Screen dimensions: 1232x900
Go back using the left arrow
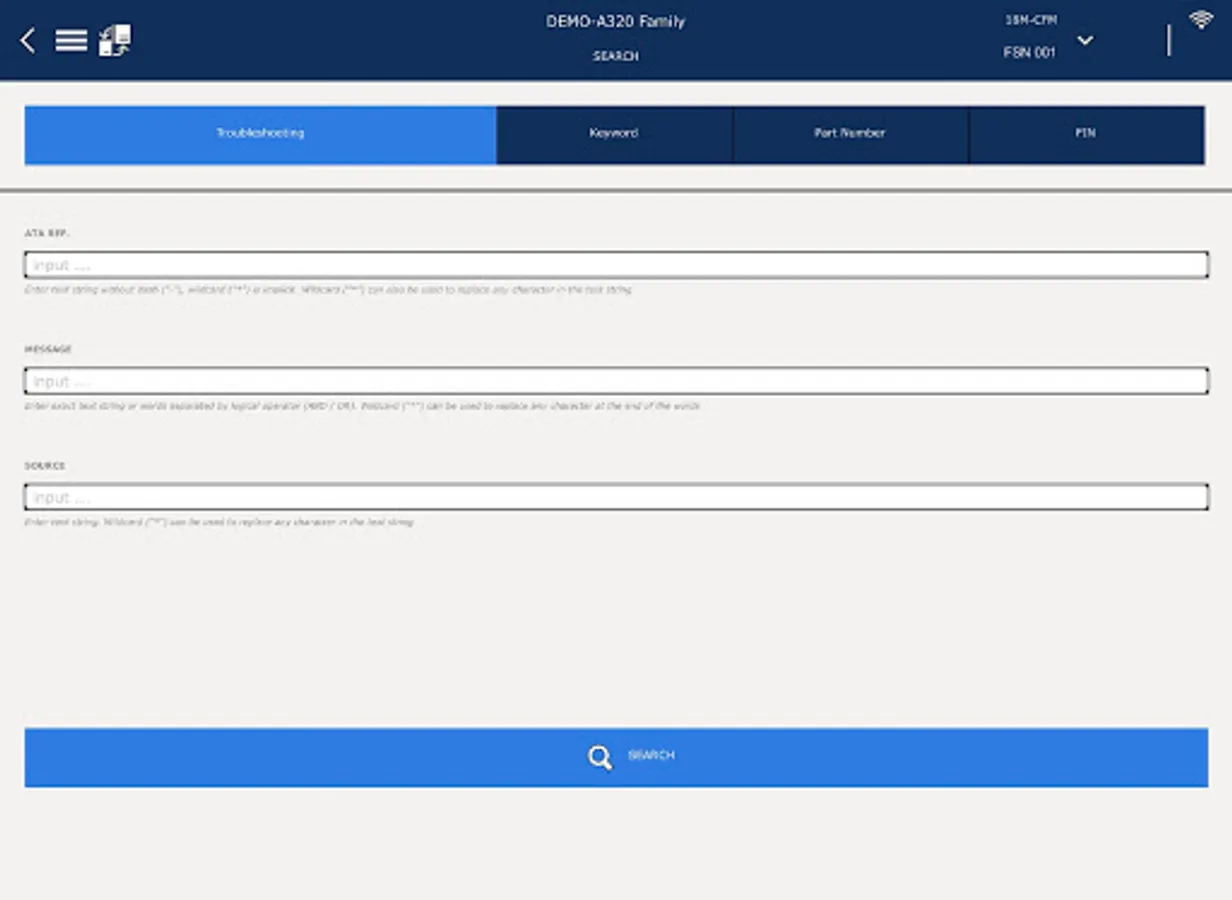[x=28, y=40]
